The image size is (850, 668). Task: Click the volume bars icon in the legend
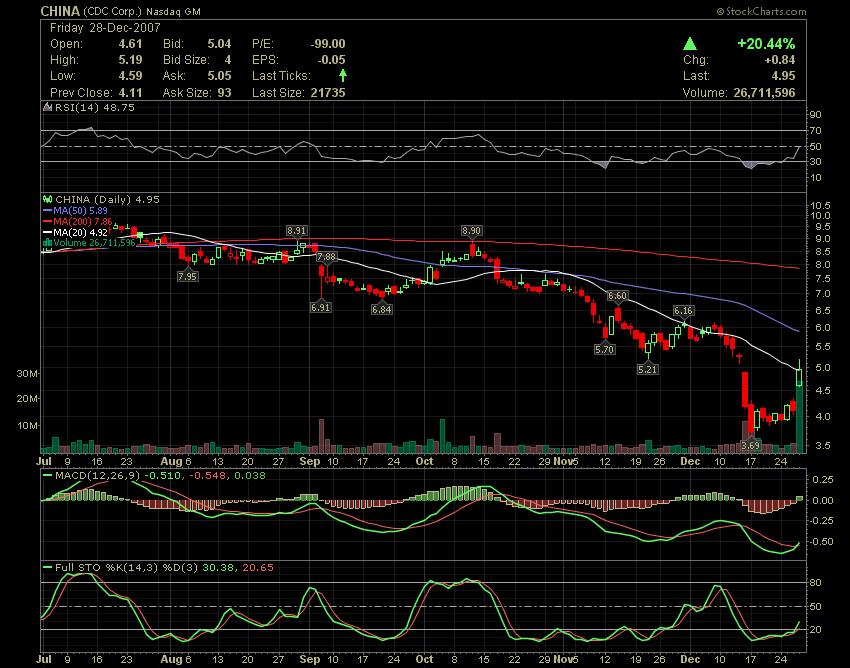tap(48, 243)
